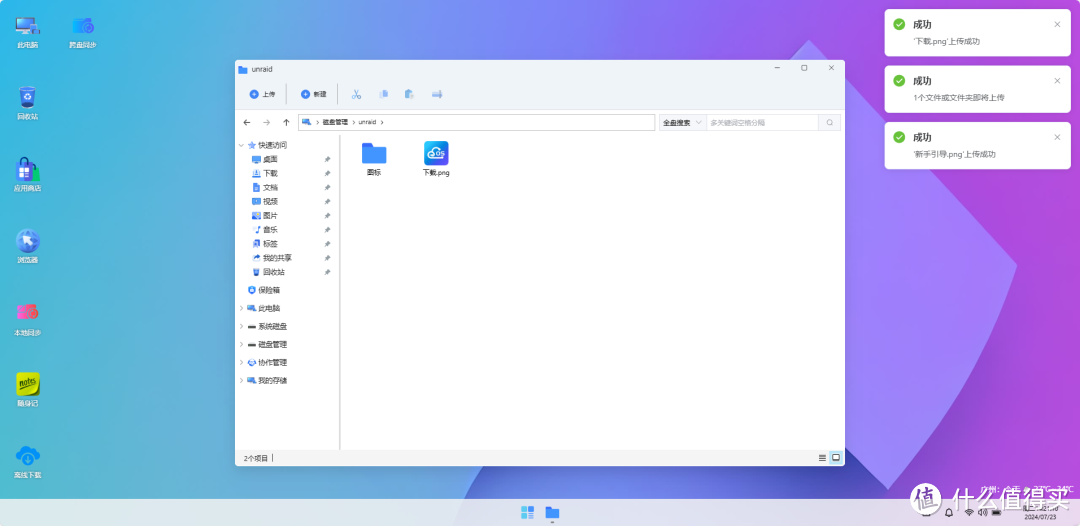Open 离线下载 on the desktop
Image resolution: width=1080 pixels, height=526 pixels.
tap(28, 461)
